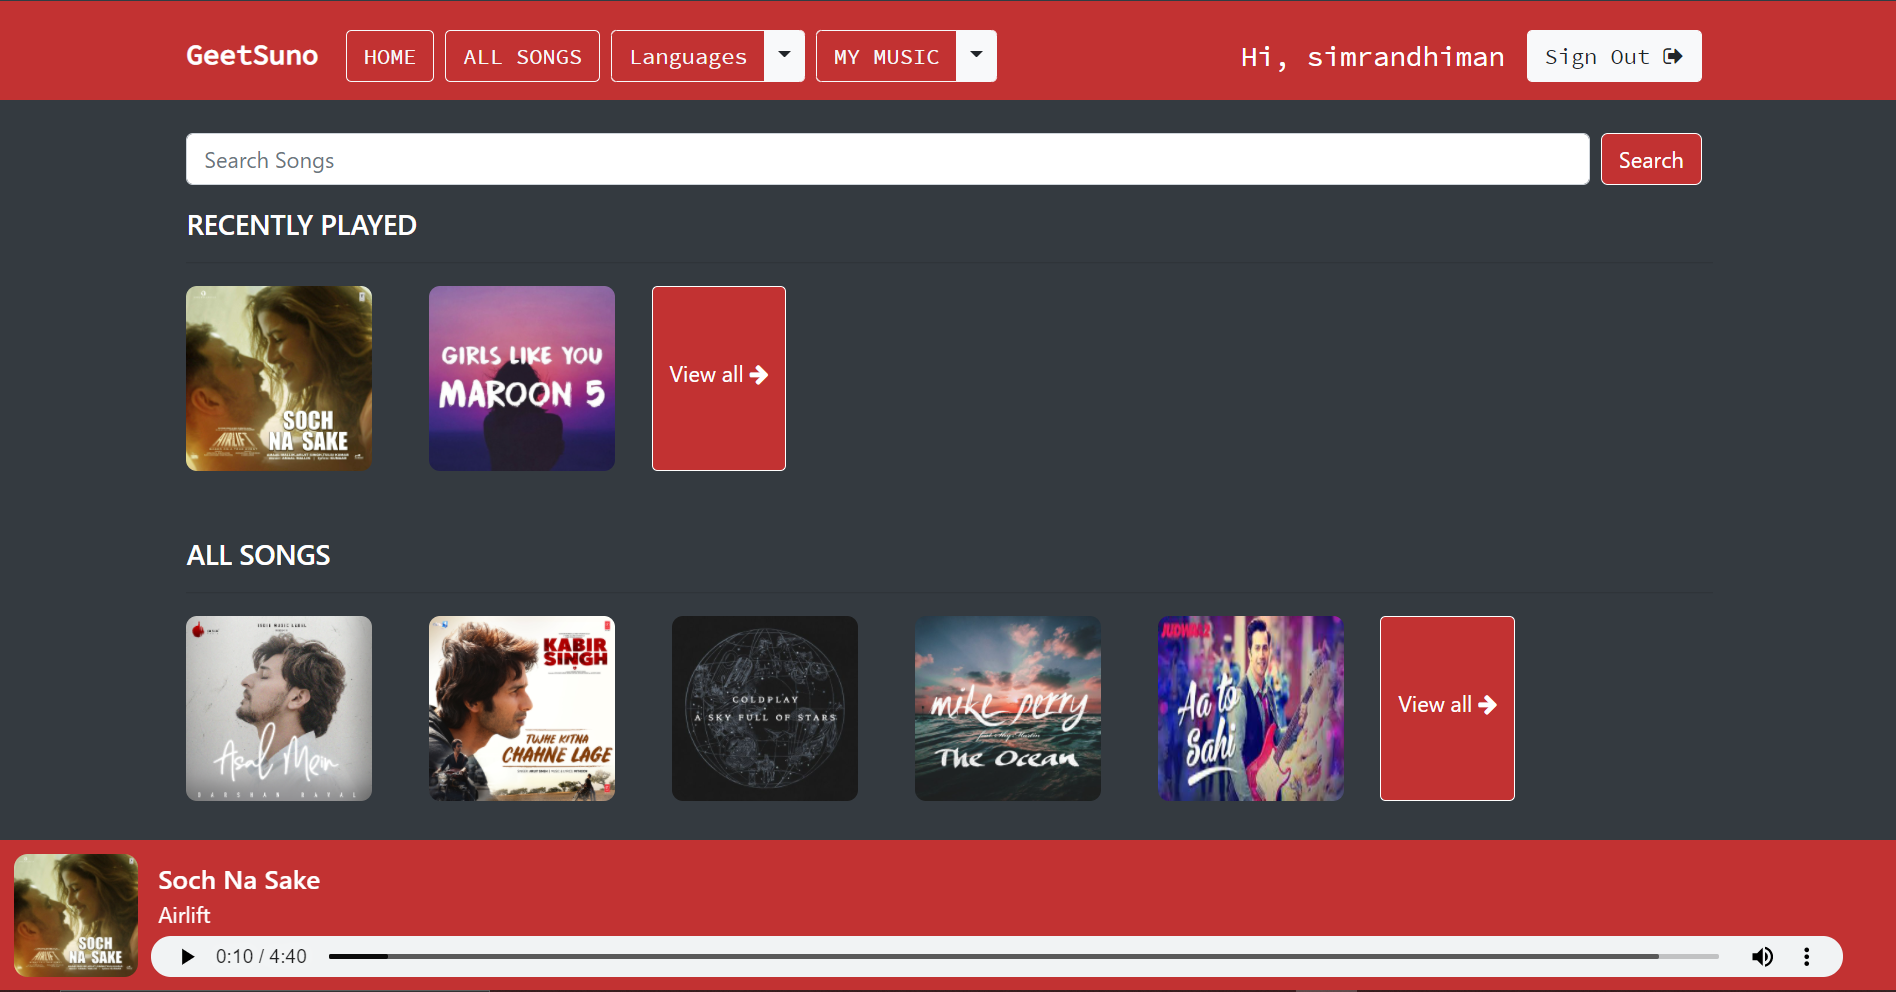
Task: Open the Asal Mein song cover
Action: click(x=279, y=708)
